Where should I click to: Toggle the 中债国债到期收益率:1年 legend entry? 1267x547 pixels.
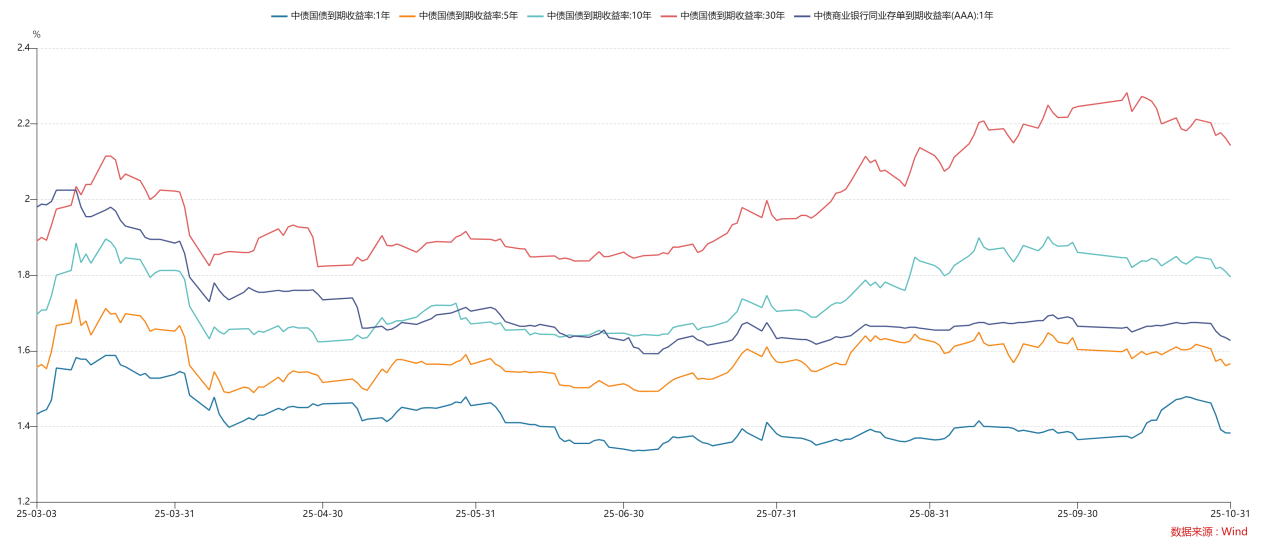click(x=340, y=16)
